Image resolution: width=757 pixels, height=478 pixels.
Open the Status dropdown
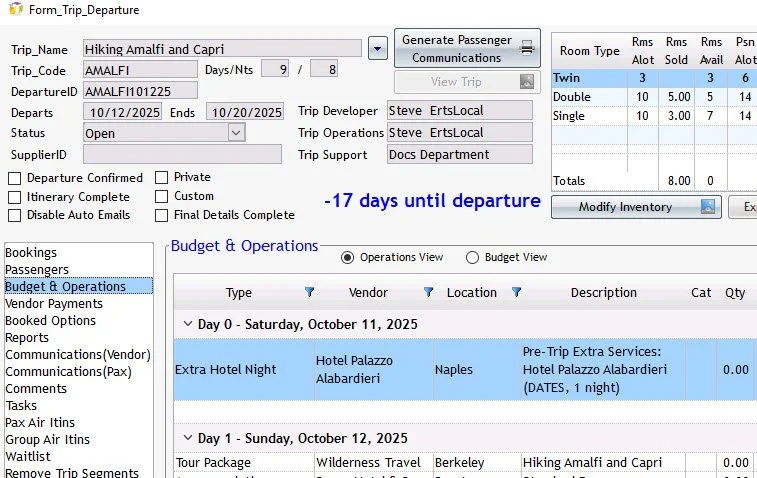click(236, 133)
